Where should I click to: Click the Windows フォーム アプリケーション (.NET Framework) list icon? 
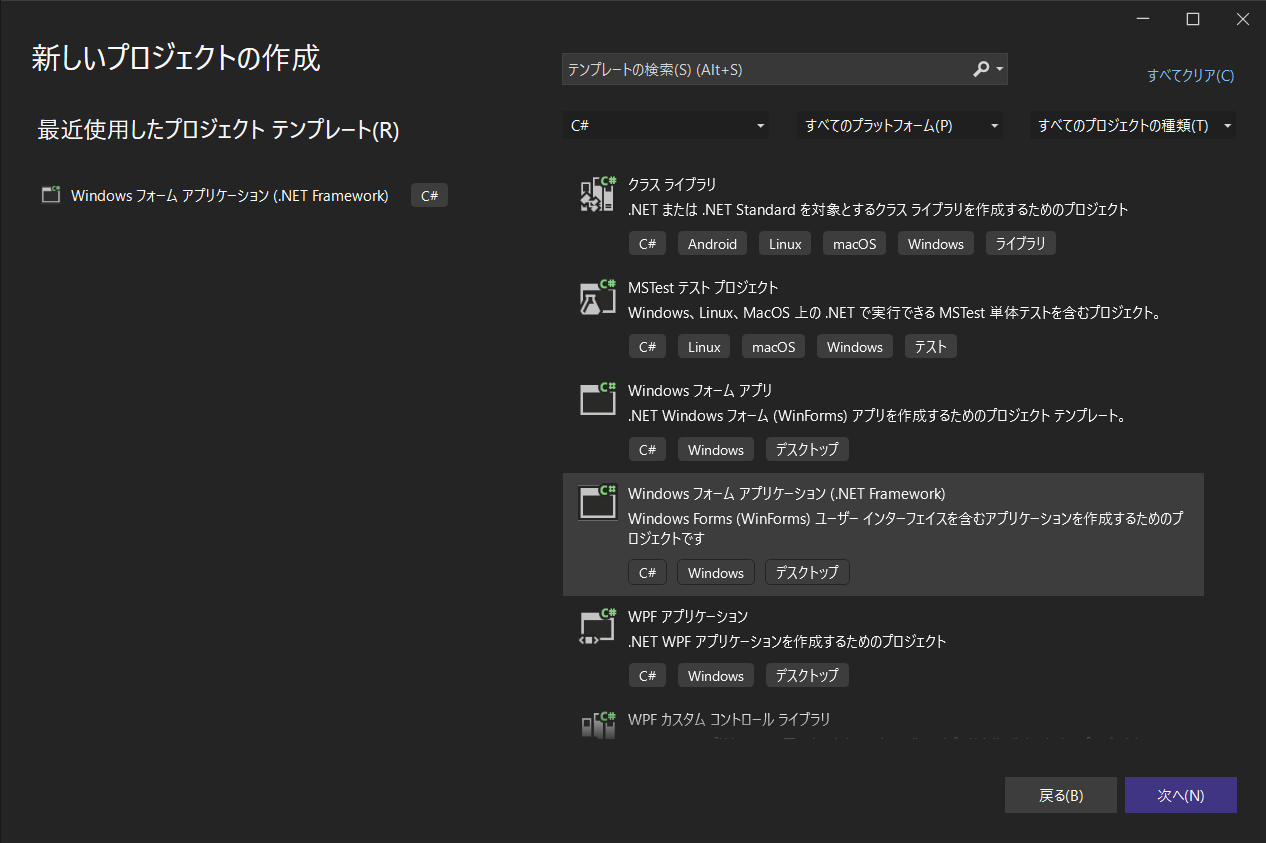598,502
